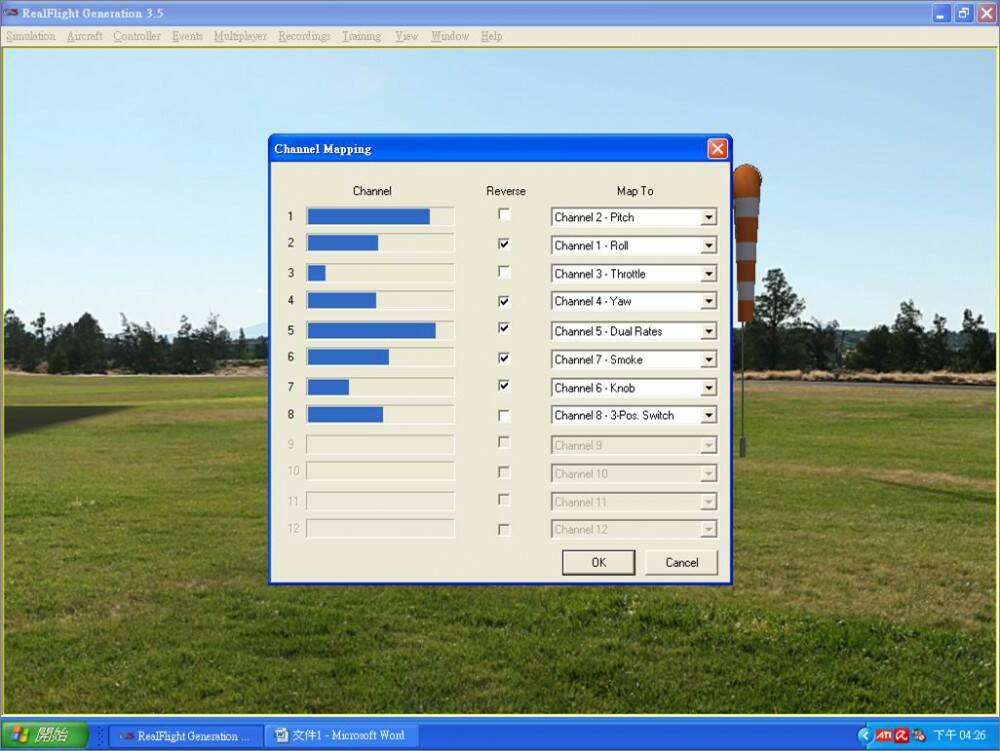Cancel the Channel Mapping dialog
1000x751 pixels.
682,562
